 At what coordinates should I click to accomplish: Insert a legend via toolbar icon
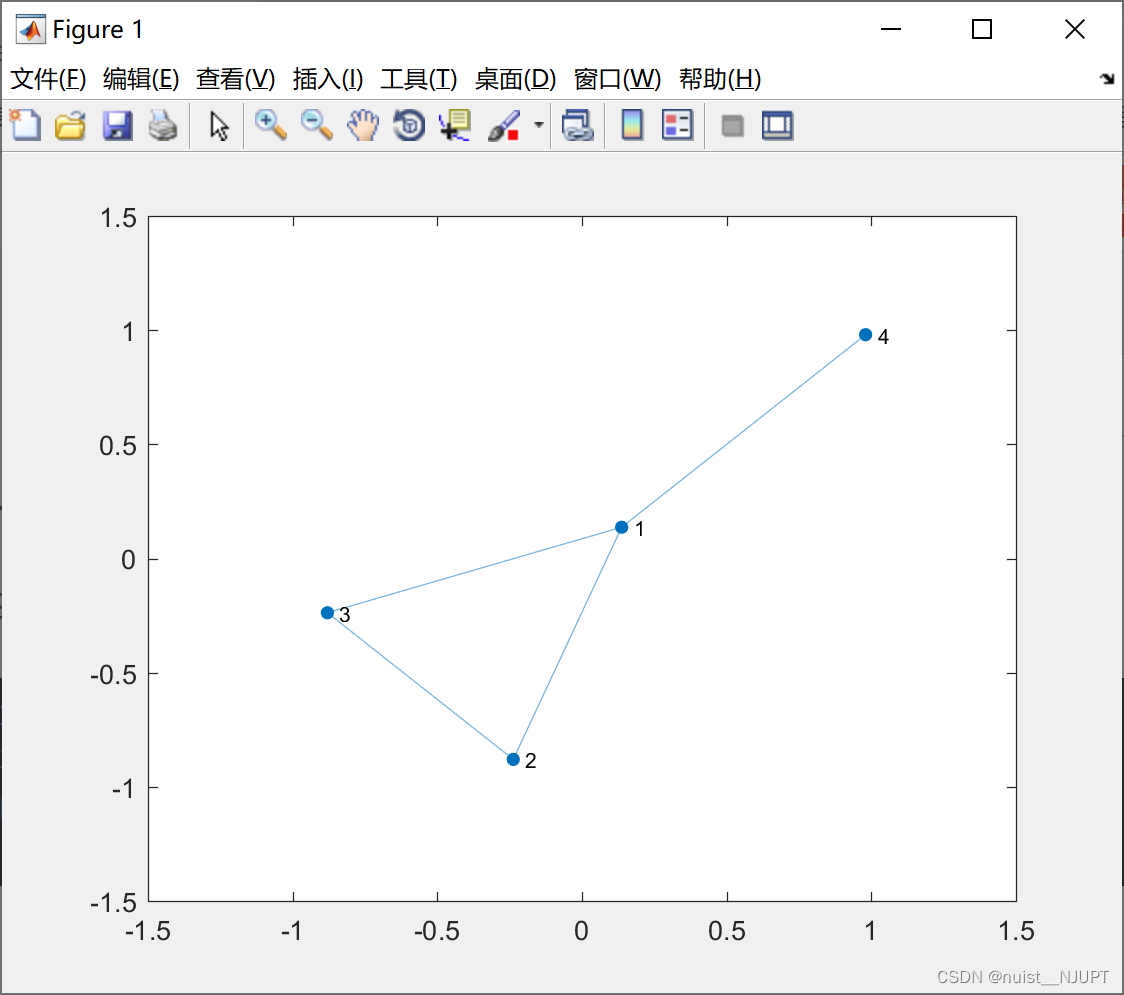pos(677,125)
